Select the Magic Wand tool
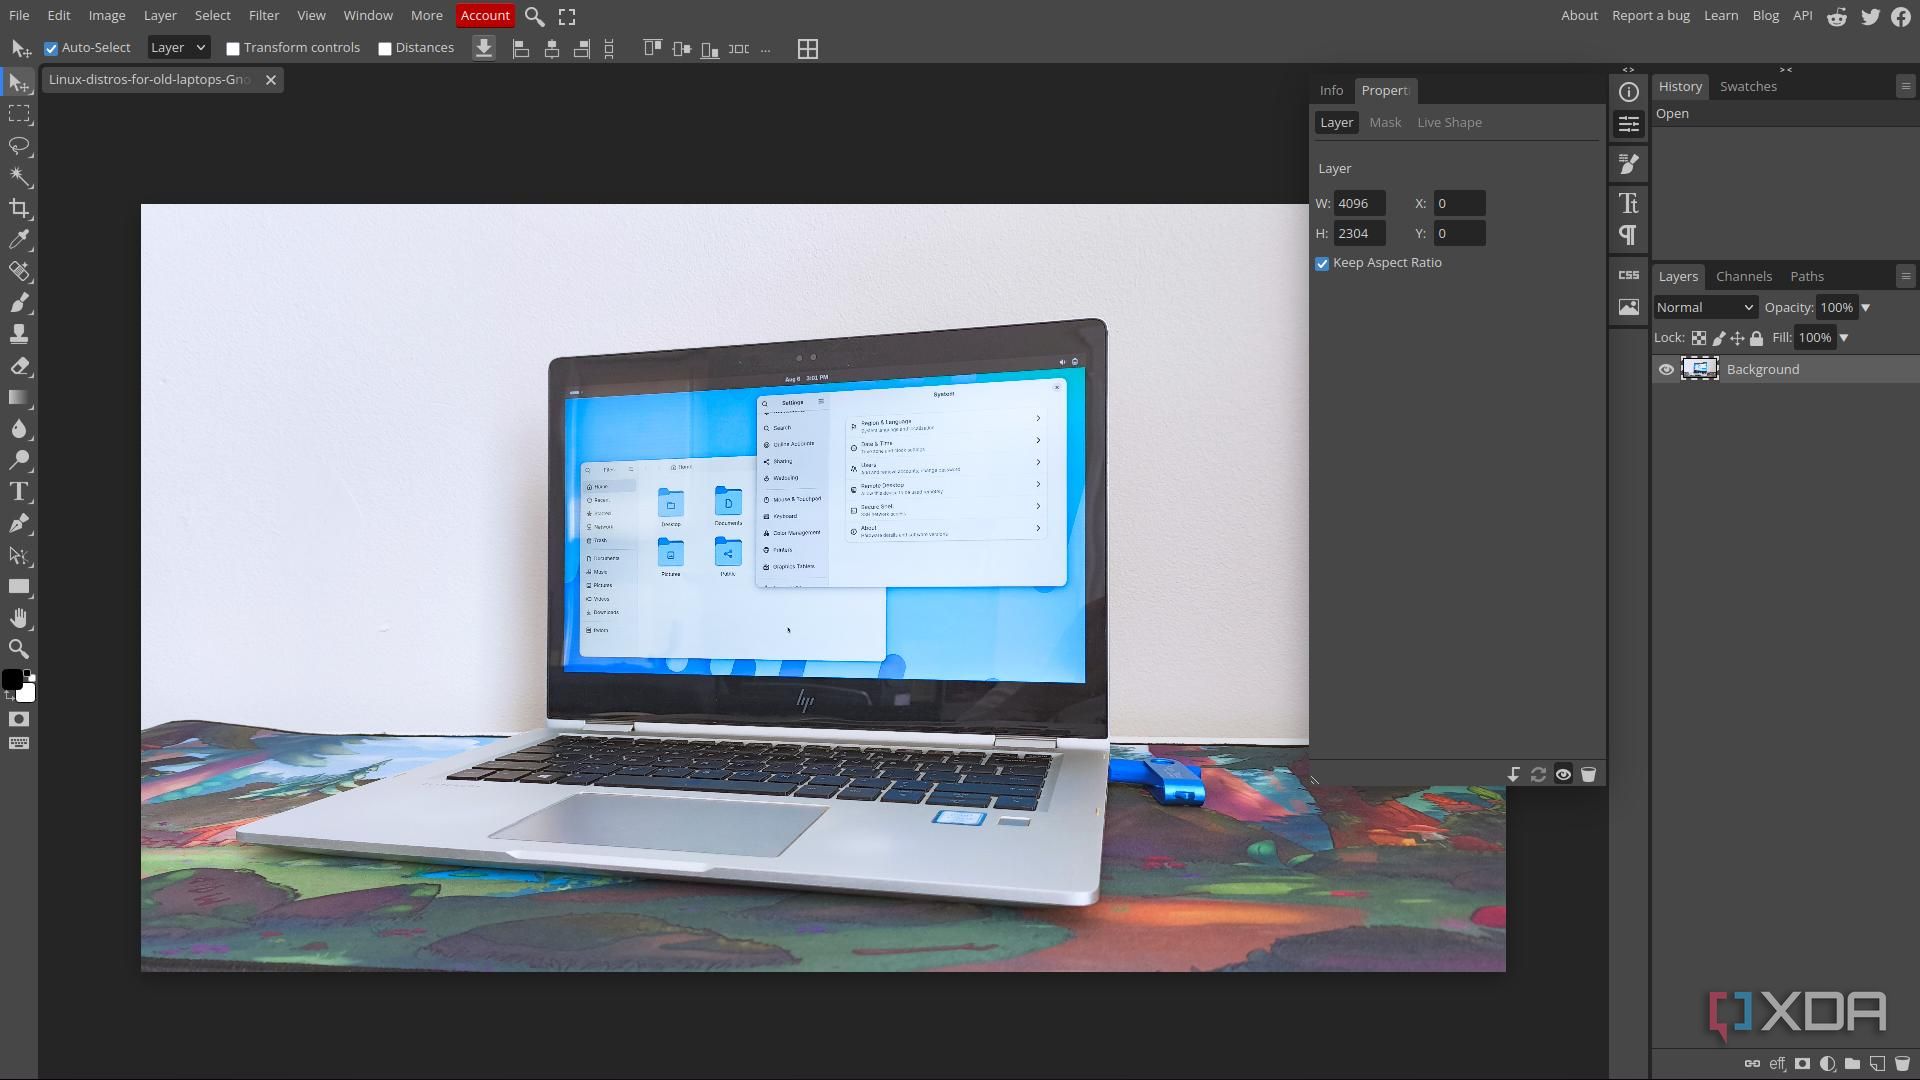 click(x=19, y=177)
